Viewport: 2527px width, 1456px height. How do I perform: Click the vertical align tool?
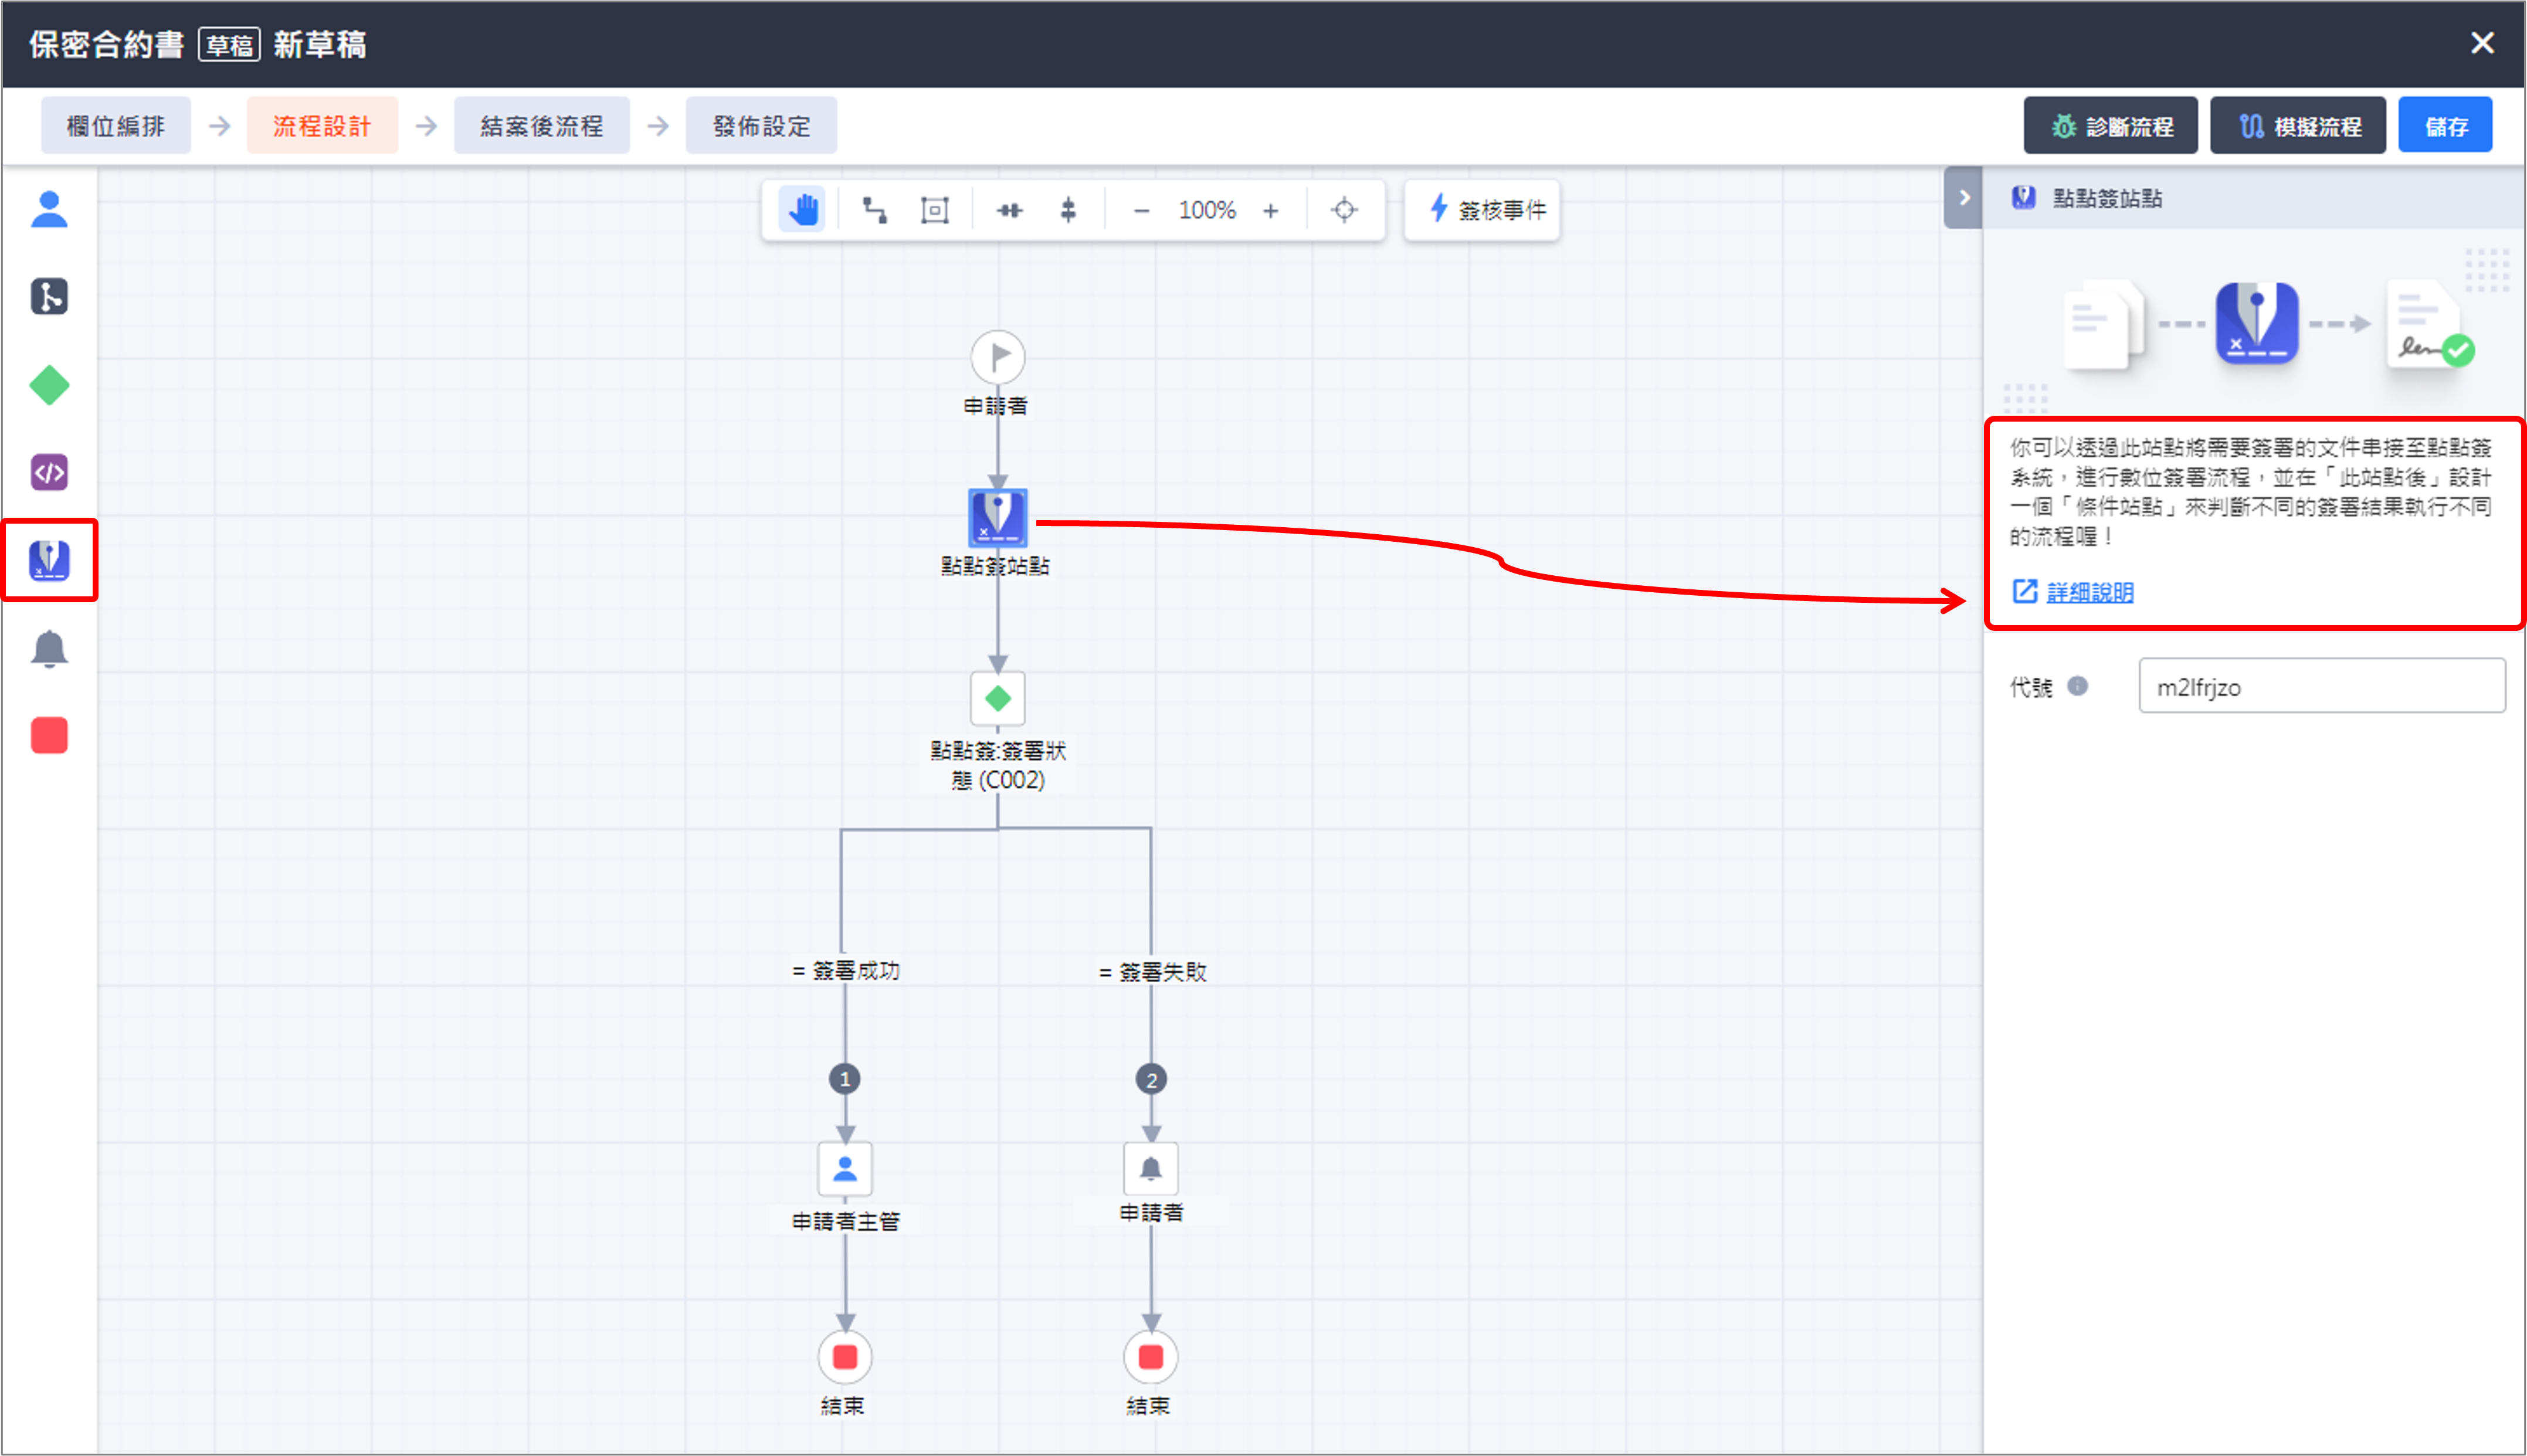[1068, 210]
